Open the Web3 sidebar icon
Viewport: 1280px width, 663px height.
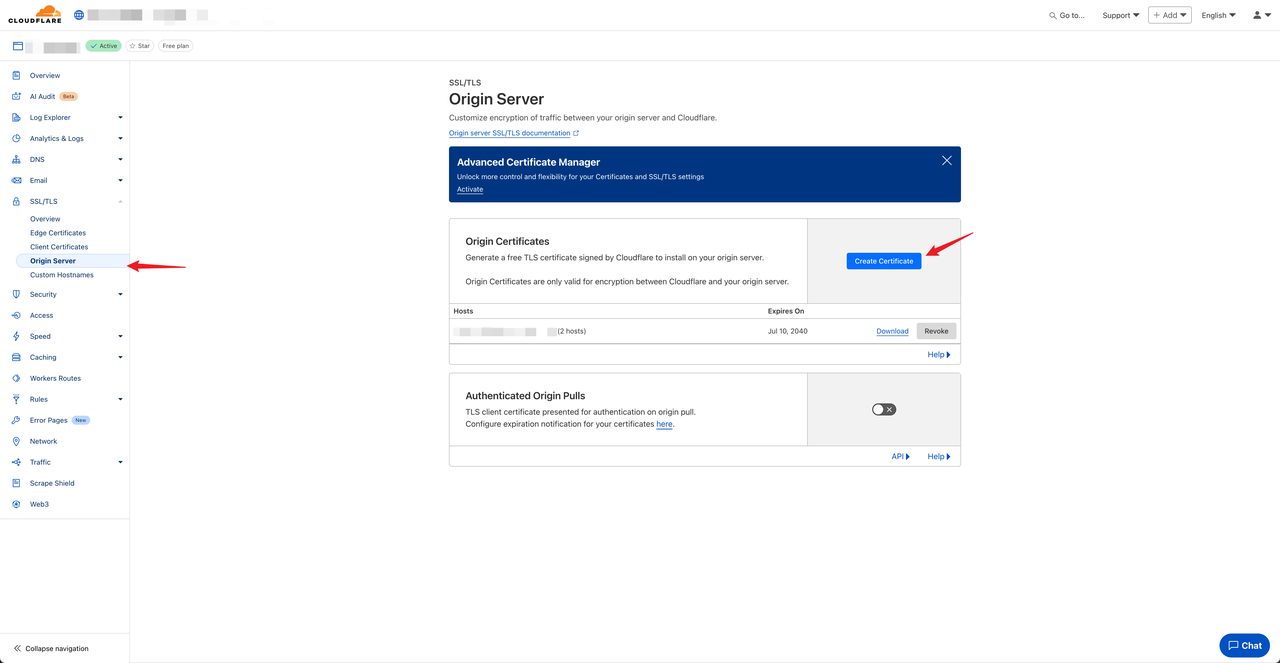[16, 504]
